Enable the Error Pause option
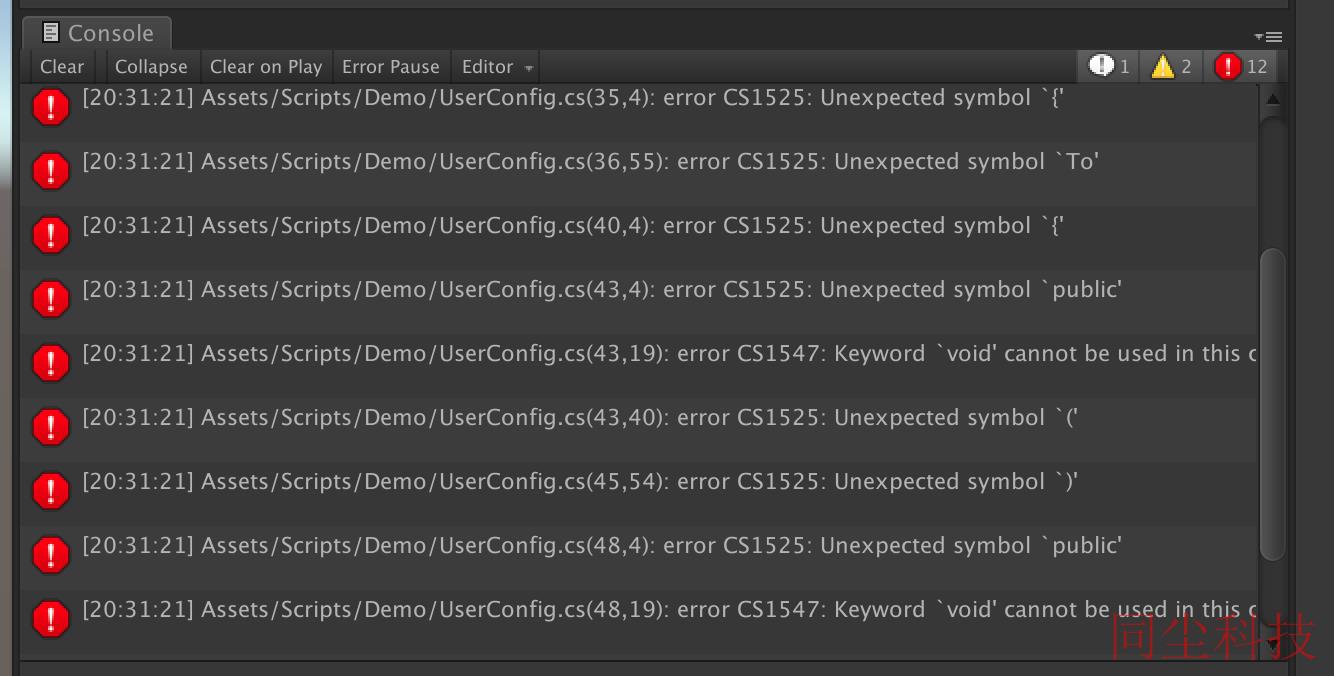The image size is (1334, 676). click(391, 66)
